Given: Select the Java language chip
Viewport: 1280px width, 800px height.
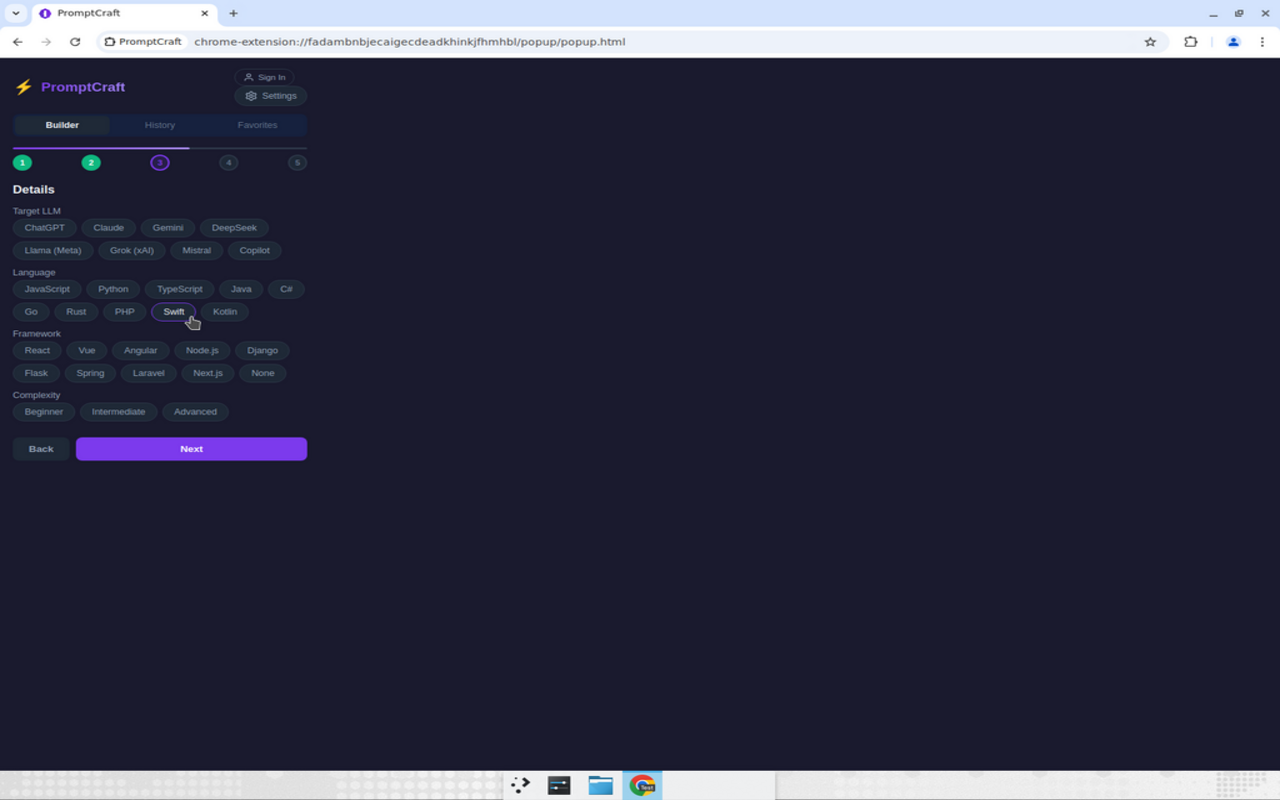Looking at the screenshot, I should (241, 289).
